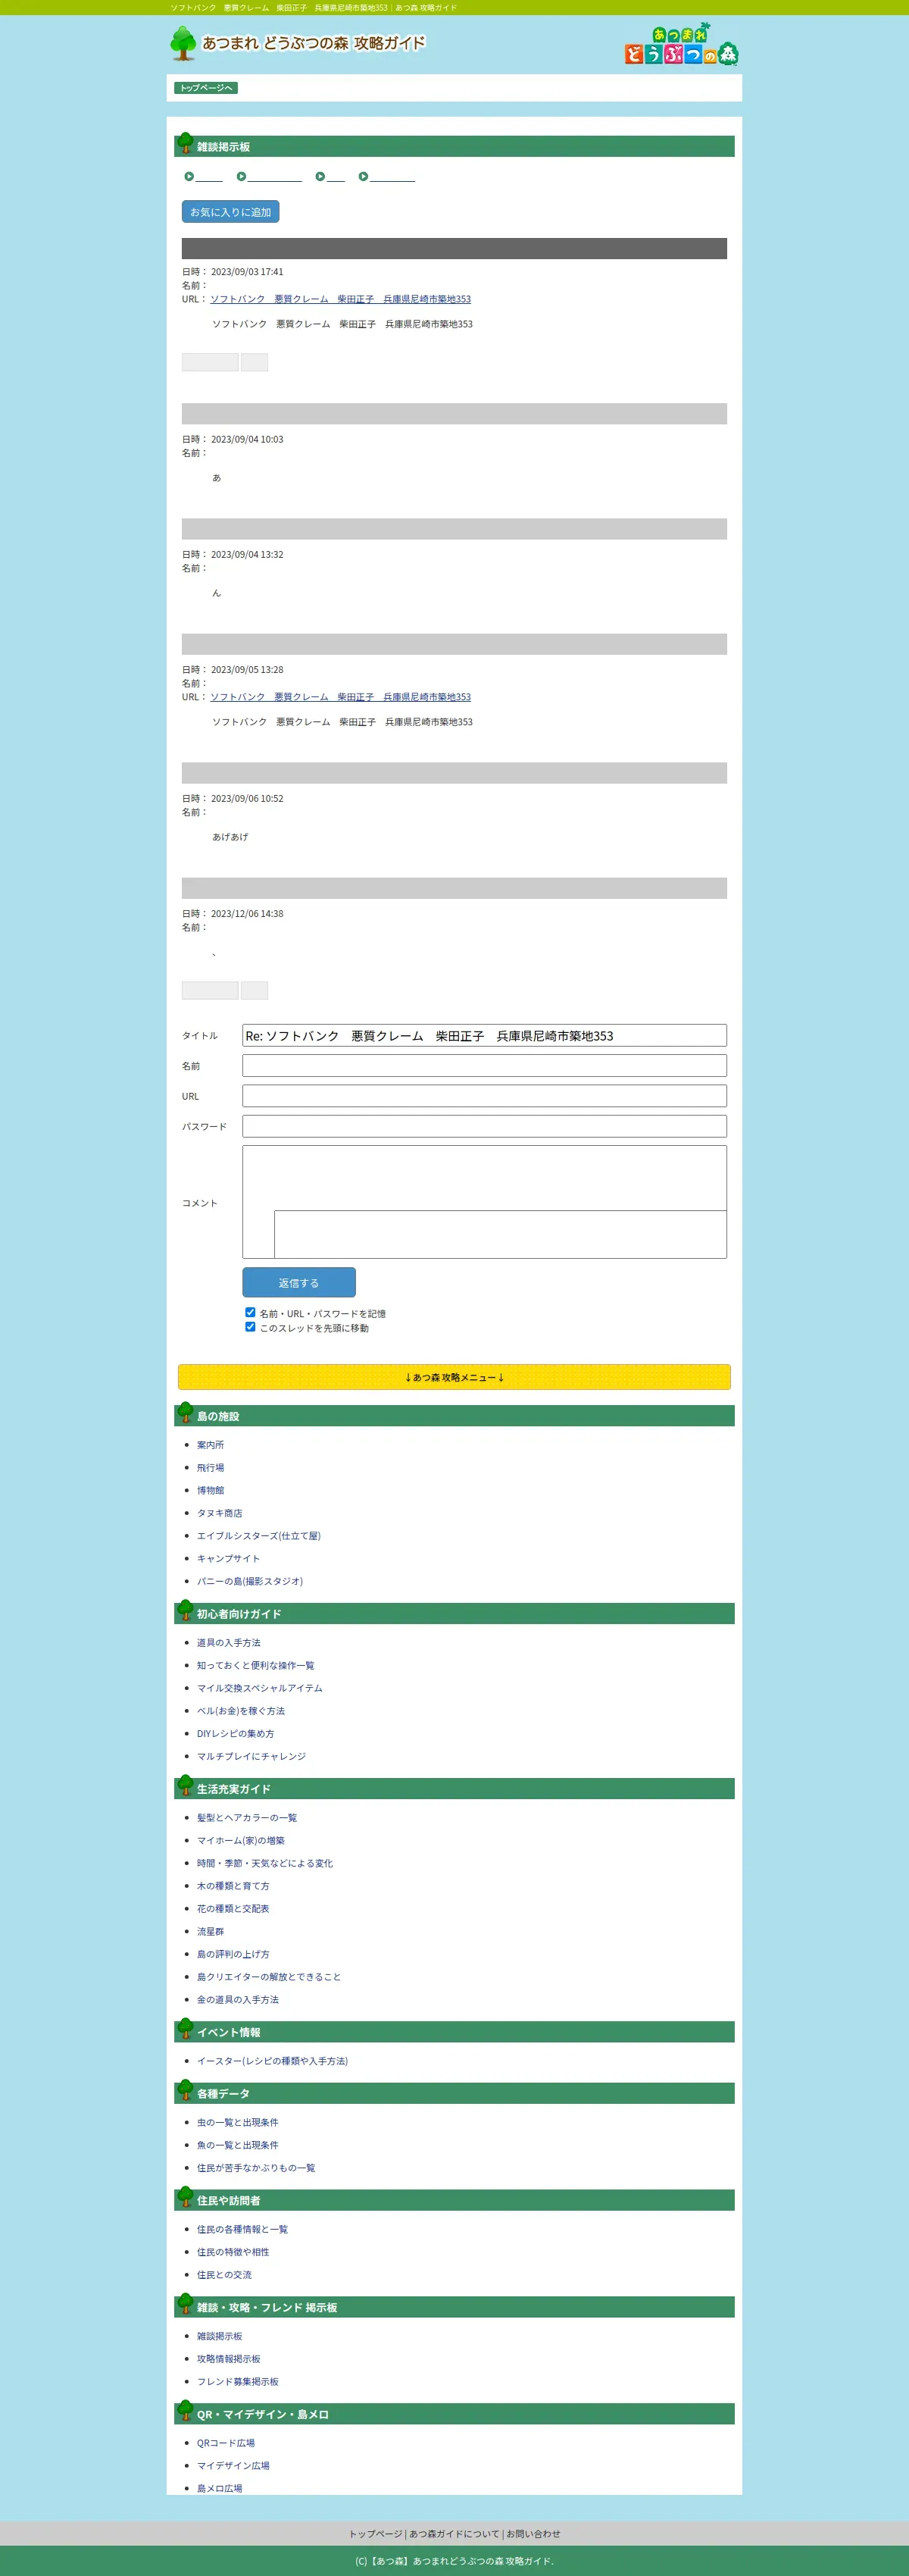Open 住民の各種情報と一覧 link
Image resolution: width=909 pixels, height=2576 pixels.
(x=242, y=2229)
